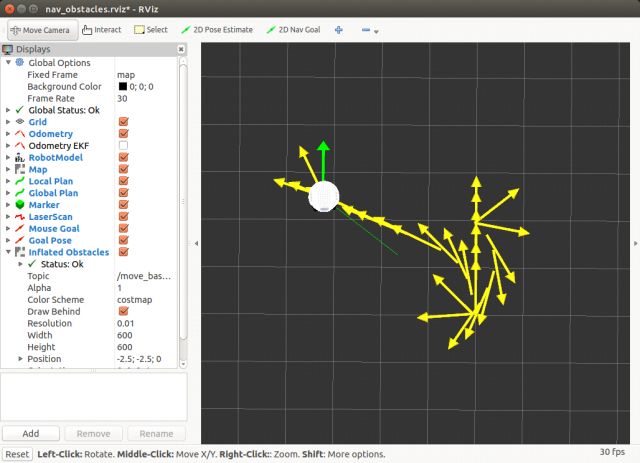Image resolution: width=640 pixels, height=463 pixels.
Task: Click the blue plus add-tool icon
Action: 339,30
